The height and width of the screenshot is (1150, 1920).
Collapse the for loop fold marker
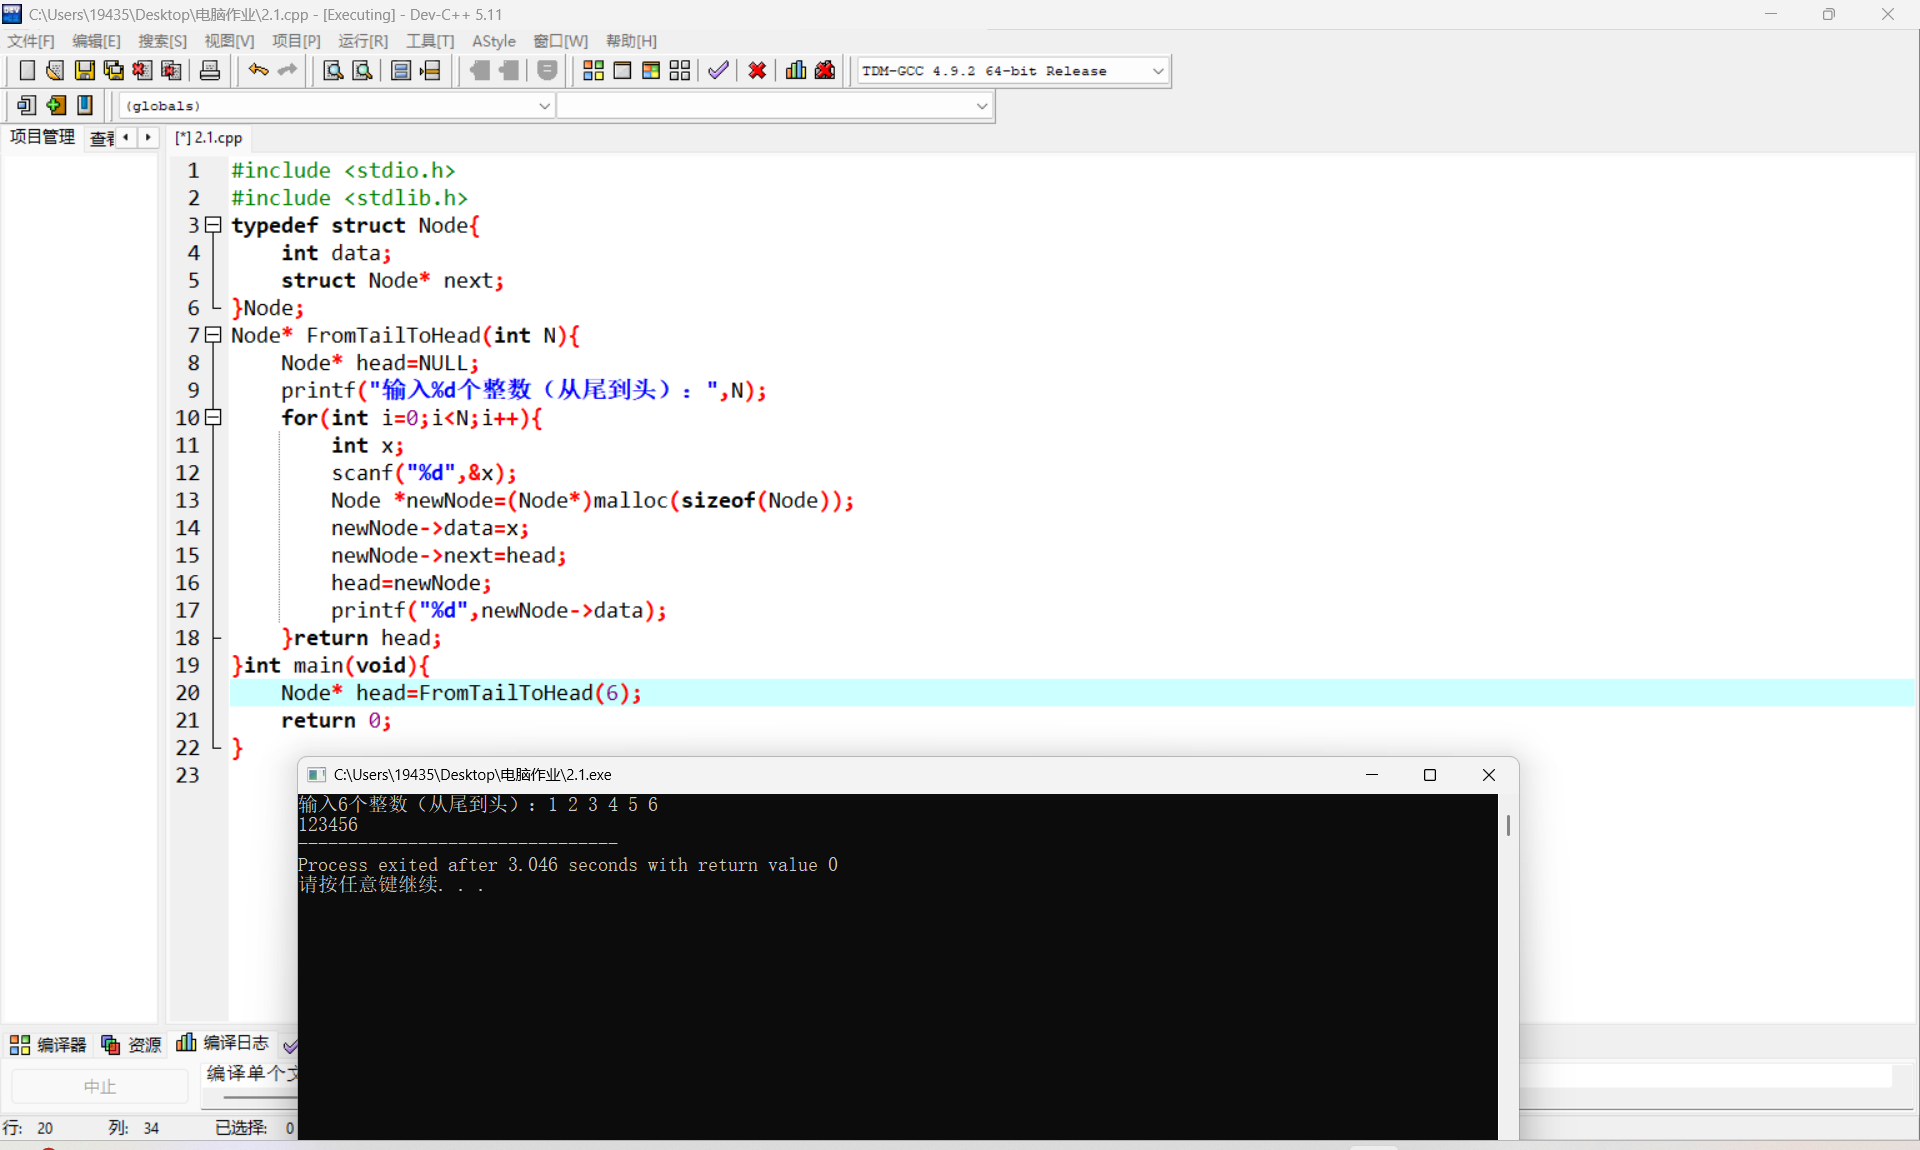tap(213, 418)
